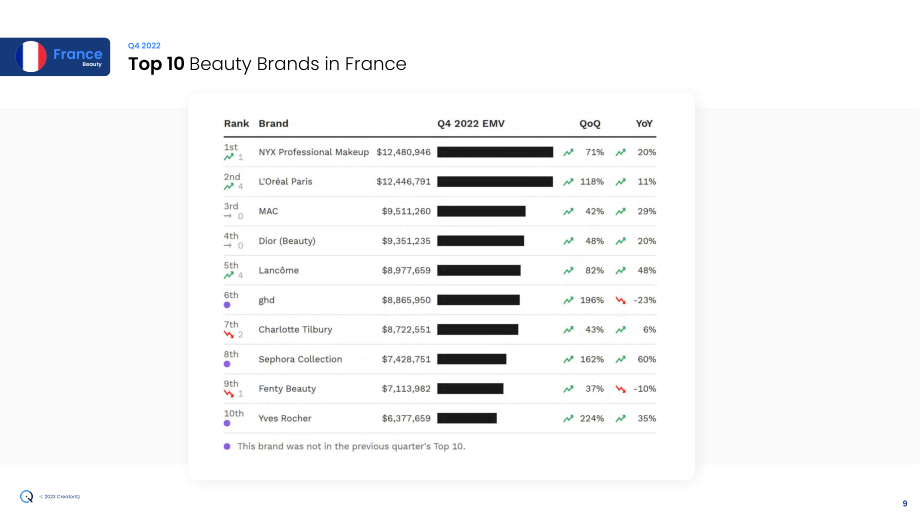
Task: Click the red YoY down arrow for Fenty Beauty
Action: (x=620, y=389)
